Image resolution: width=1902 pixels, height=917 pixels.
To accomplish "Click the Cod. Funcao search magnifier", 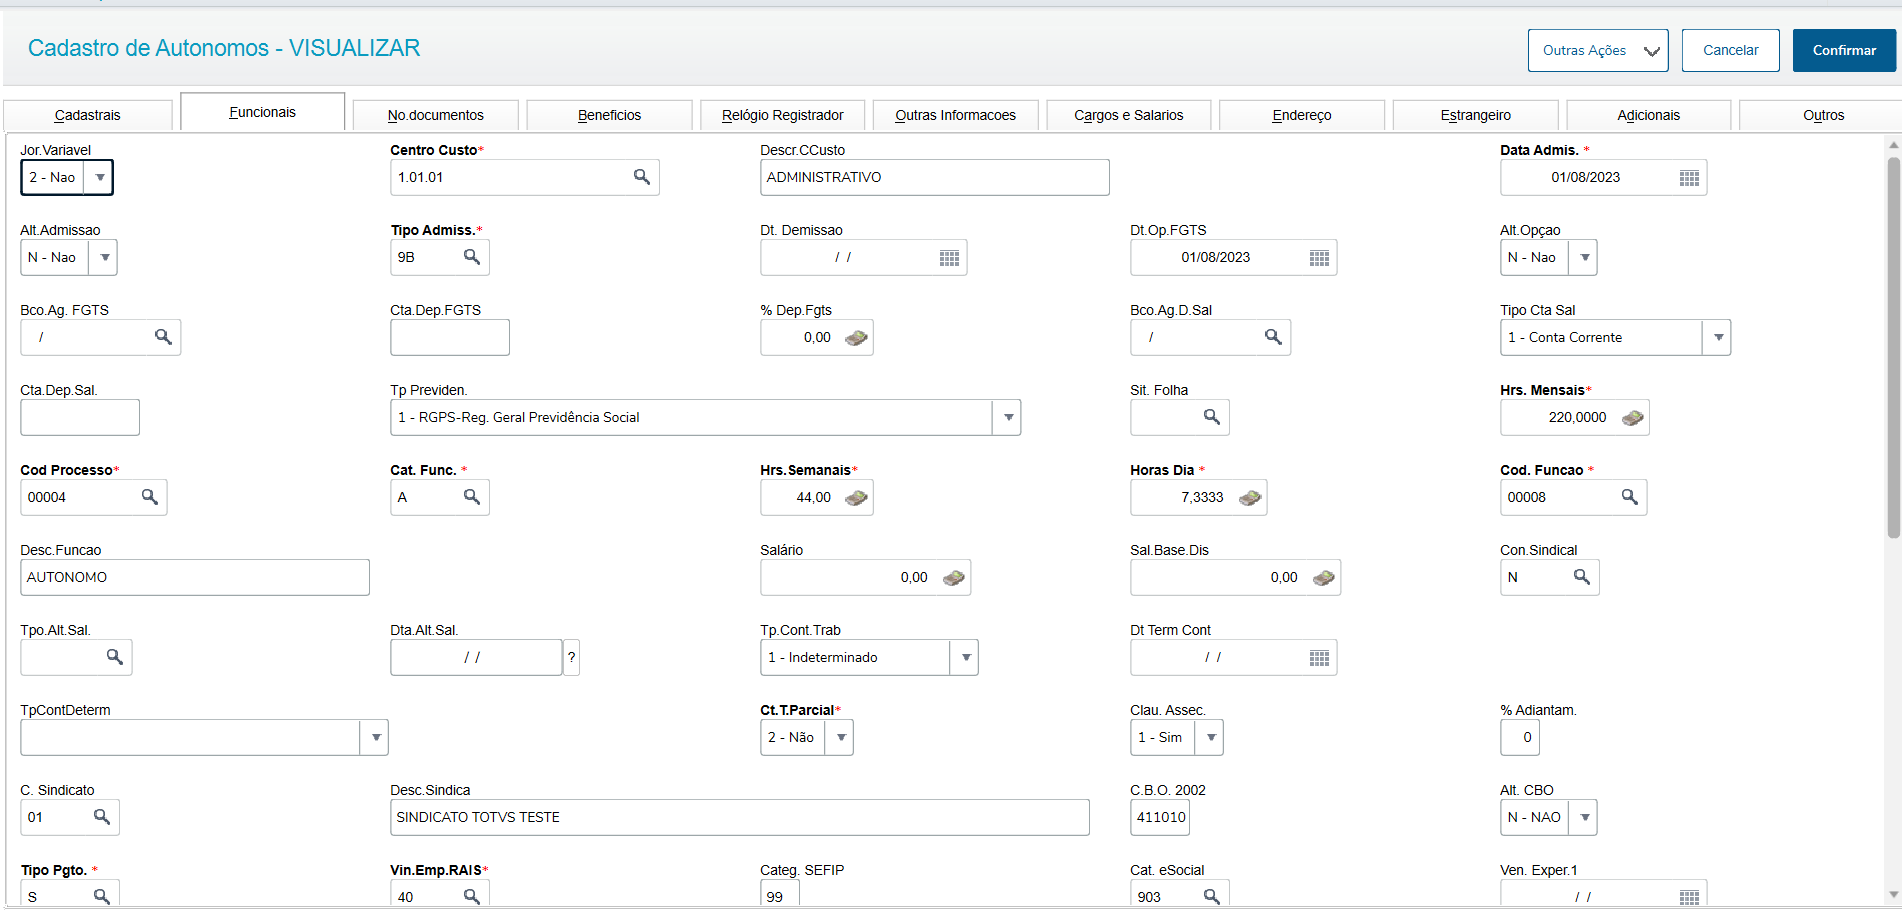I will point(1629,497).
